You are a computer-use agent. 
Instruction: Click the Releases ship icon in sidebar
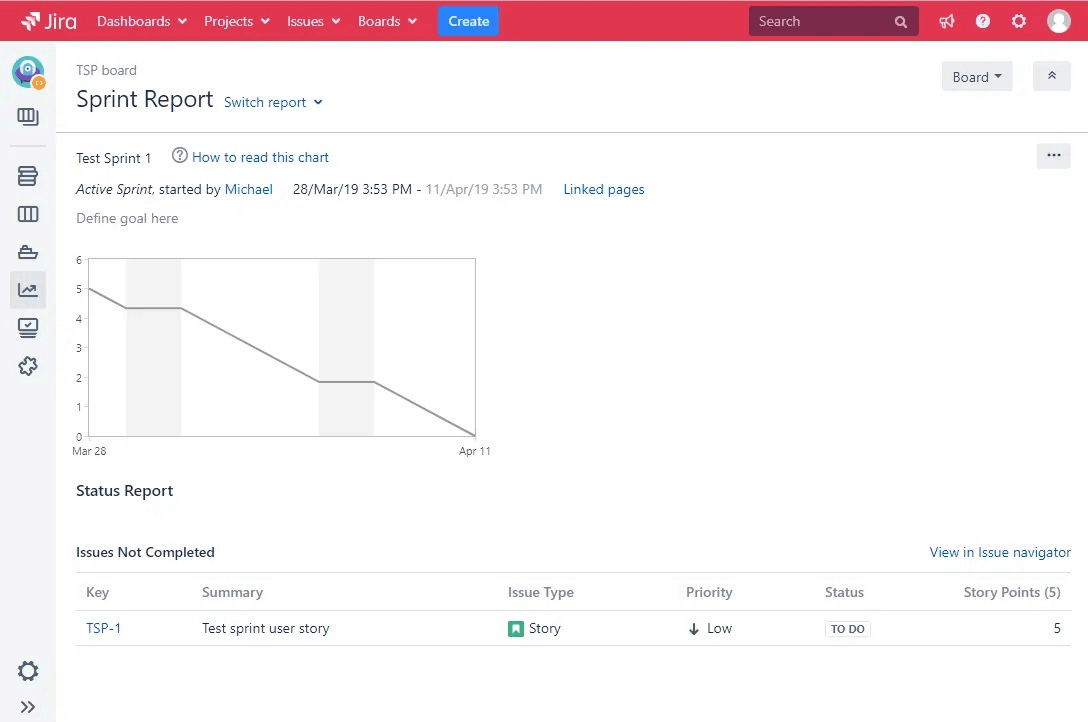tap(27, 251)
